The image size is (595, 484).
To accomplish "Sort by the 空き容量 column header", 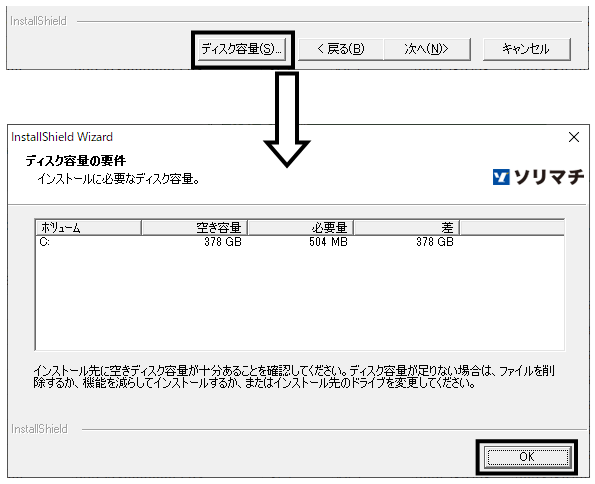I will [x=195, y=227].
